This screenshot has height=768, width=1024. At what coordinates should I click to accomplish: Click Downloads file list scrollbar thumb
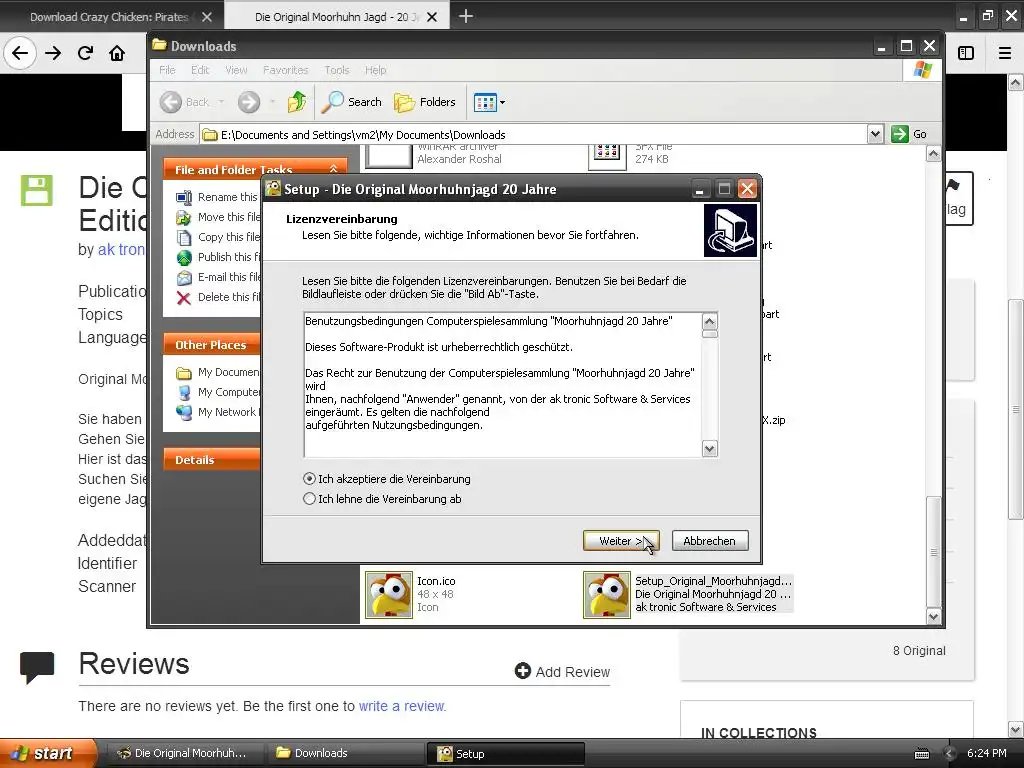(934, 552)
